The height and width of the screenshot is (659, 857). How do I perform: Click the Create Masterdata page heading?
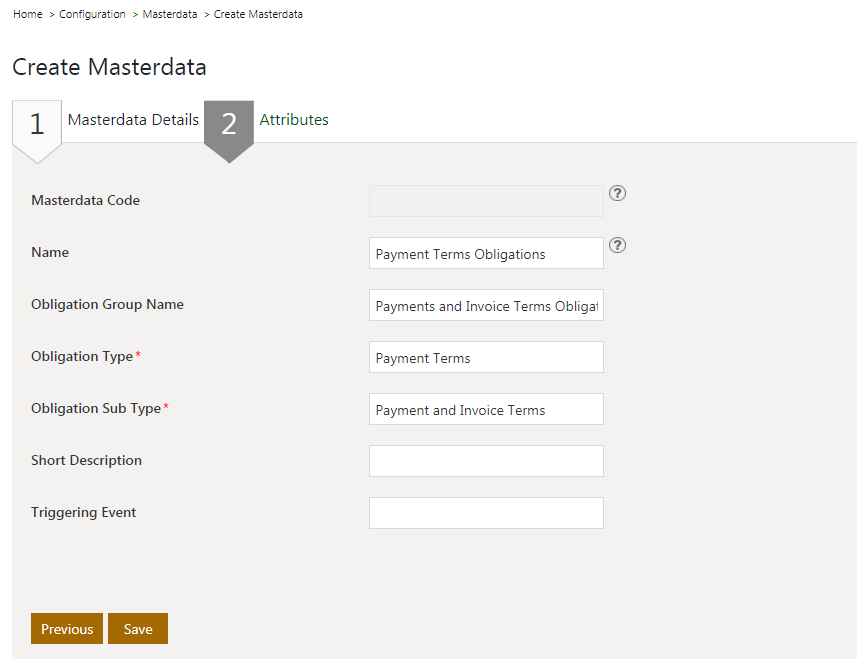click(x=109, y=67)
